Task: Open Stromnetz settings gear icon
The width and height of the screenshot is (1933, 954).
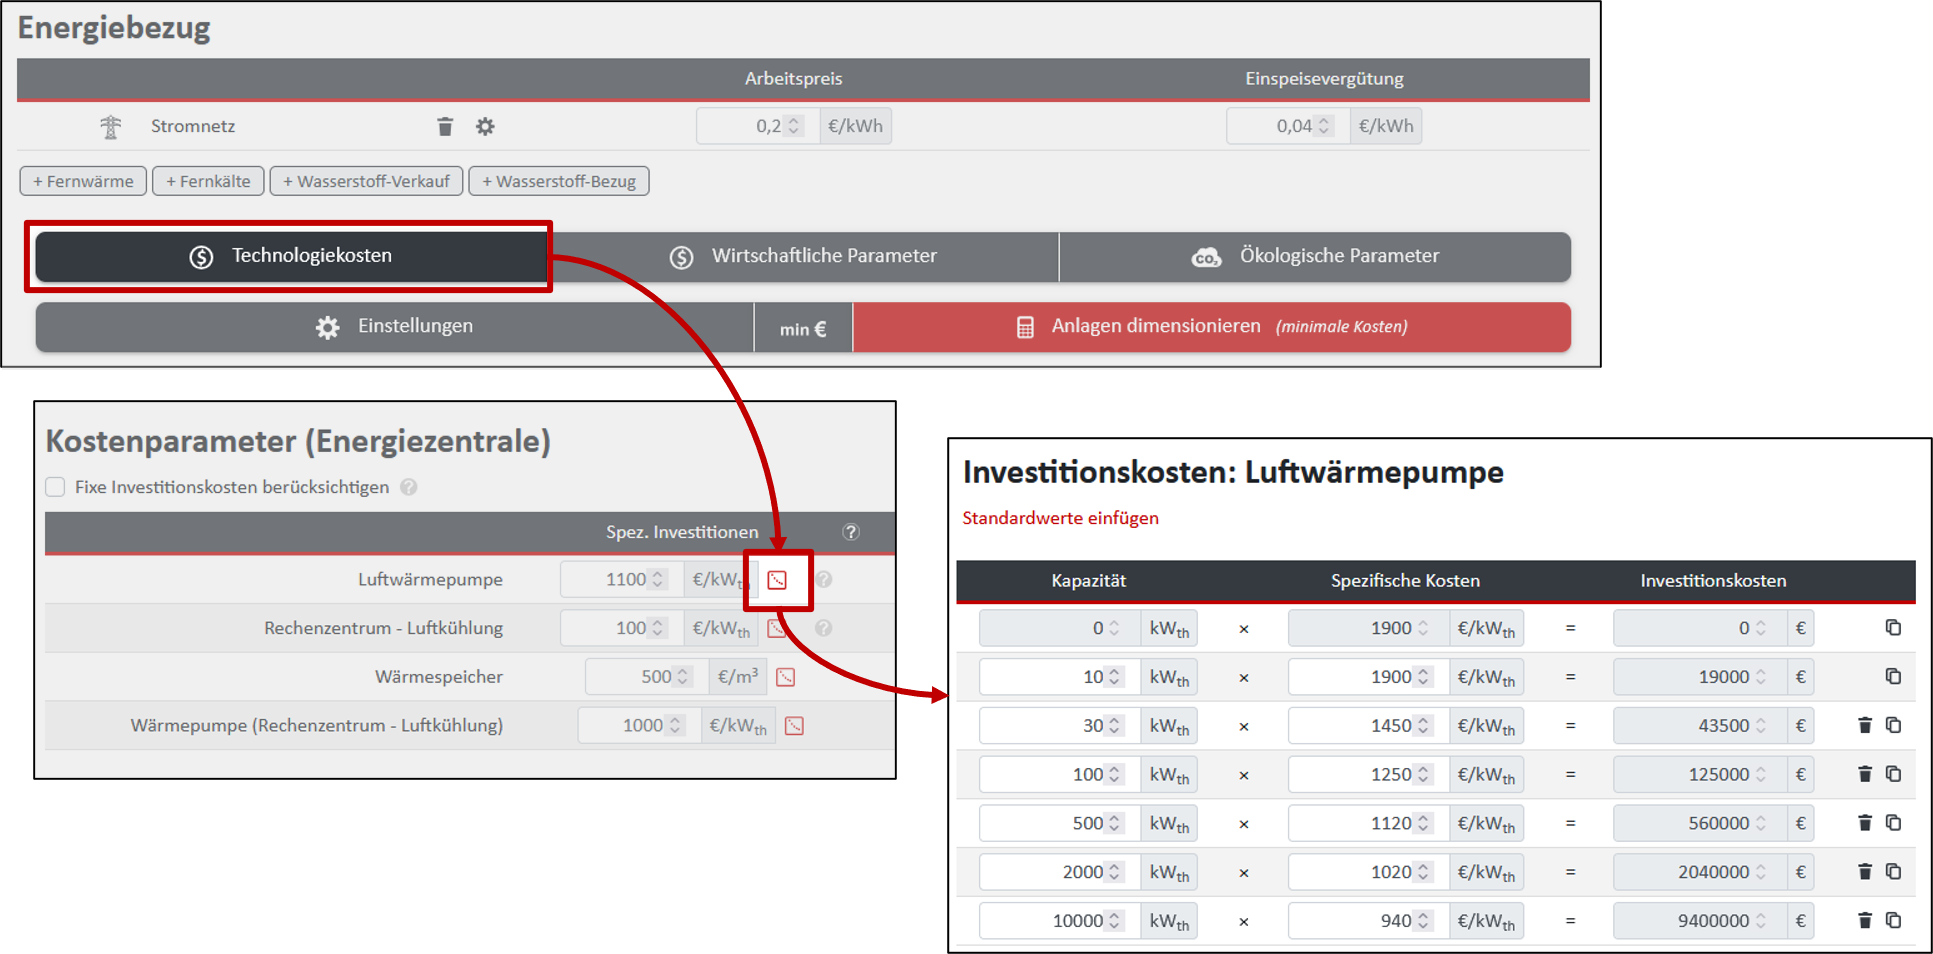Action: click(x=485, y=126)
